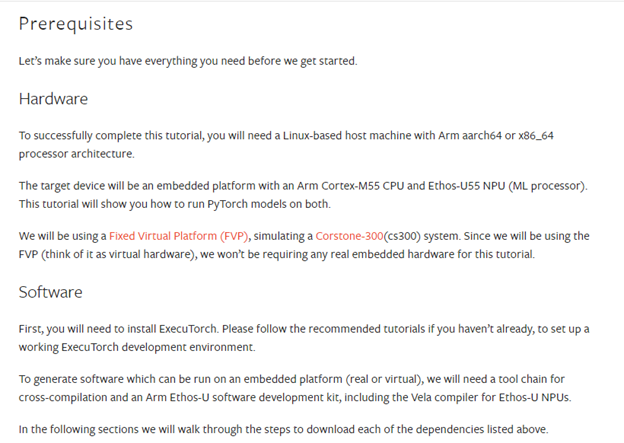Click the paragraph about installing ExecuTorch
This screenshot has width=624, height=443.
(x=300, y=329)
